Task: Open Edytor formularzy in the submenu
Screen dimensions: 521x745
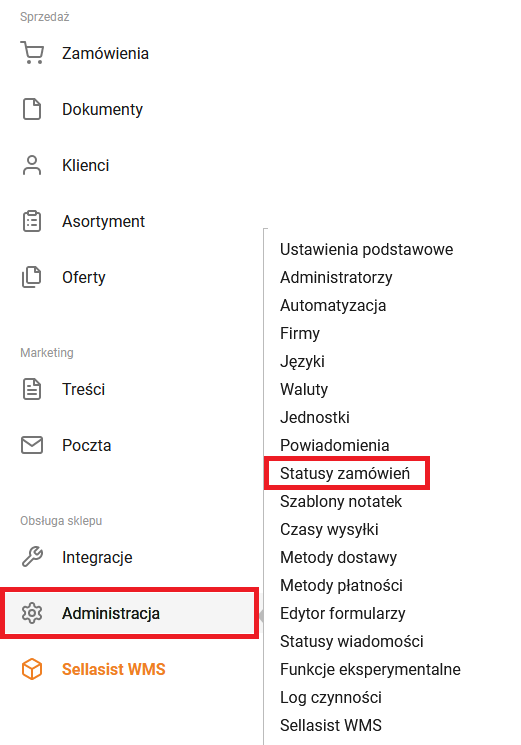Action: pos(343,613)
